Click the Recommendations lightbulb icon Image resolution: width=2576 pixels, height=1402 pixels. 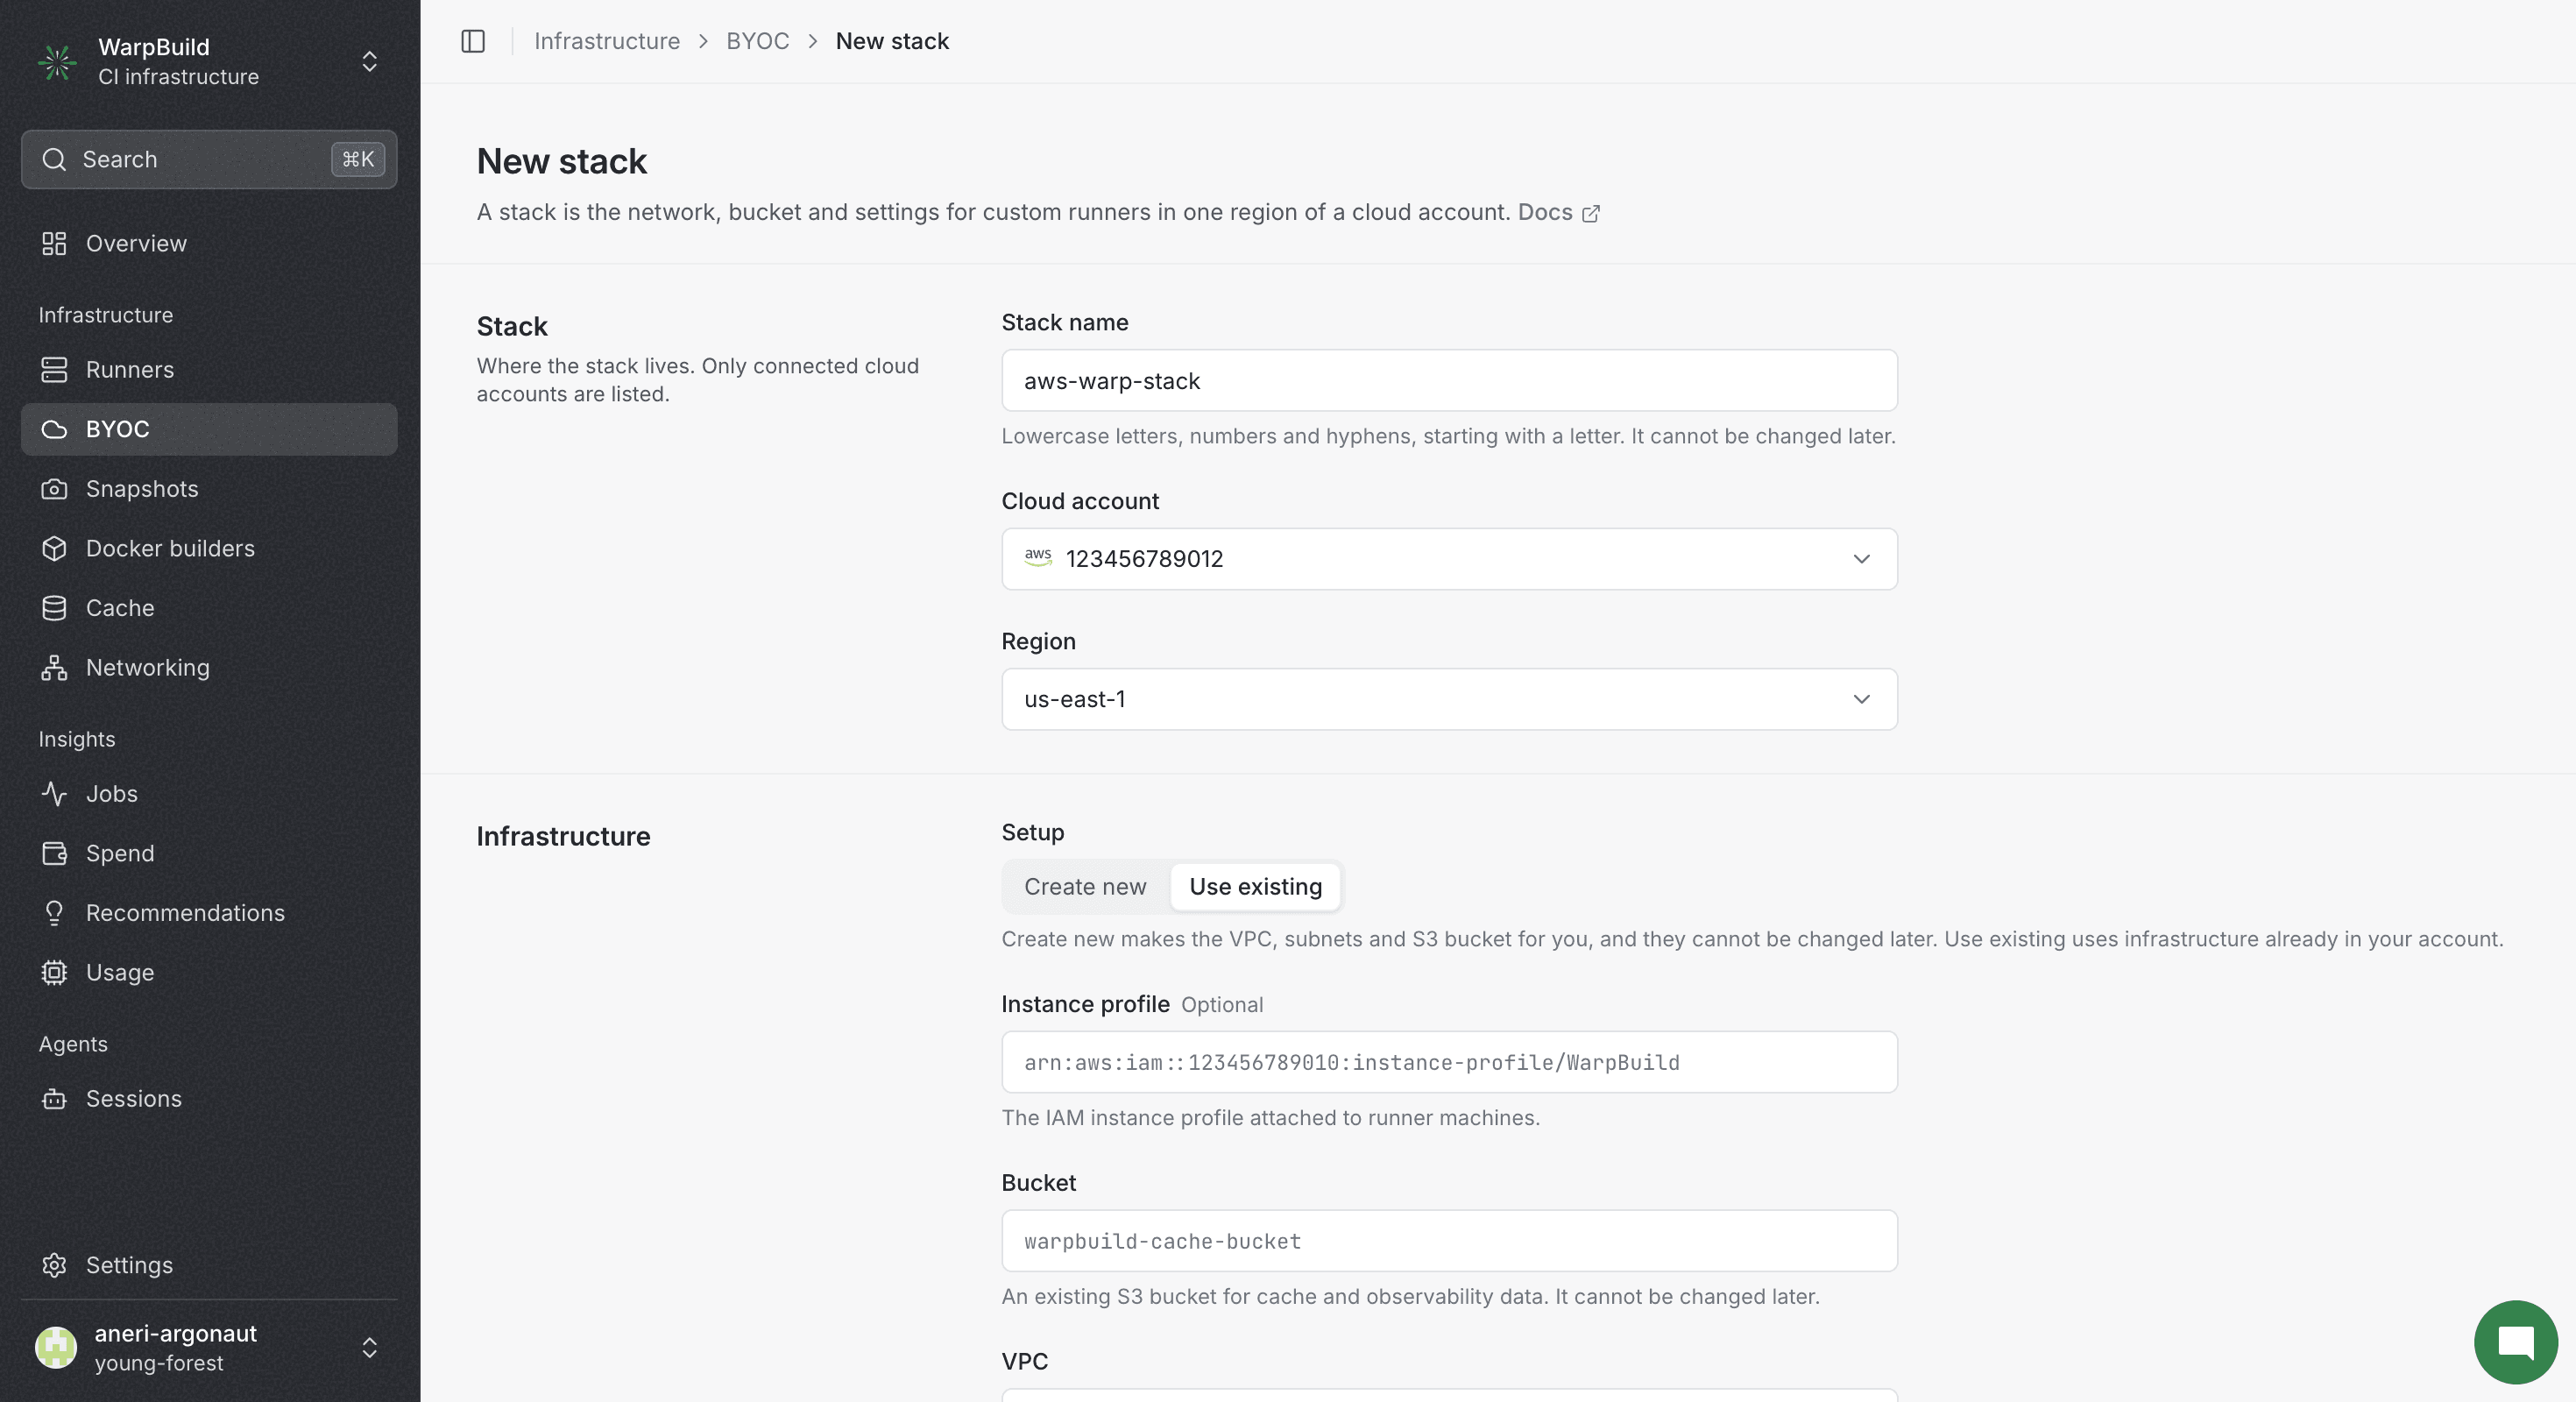pyautogui.click(x=54, y=913)
